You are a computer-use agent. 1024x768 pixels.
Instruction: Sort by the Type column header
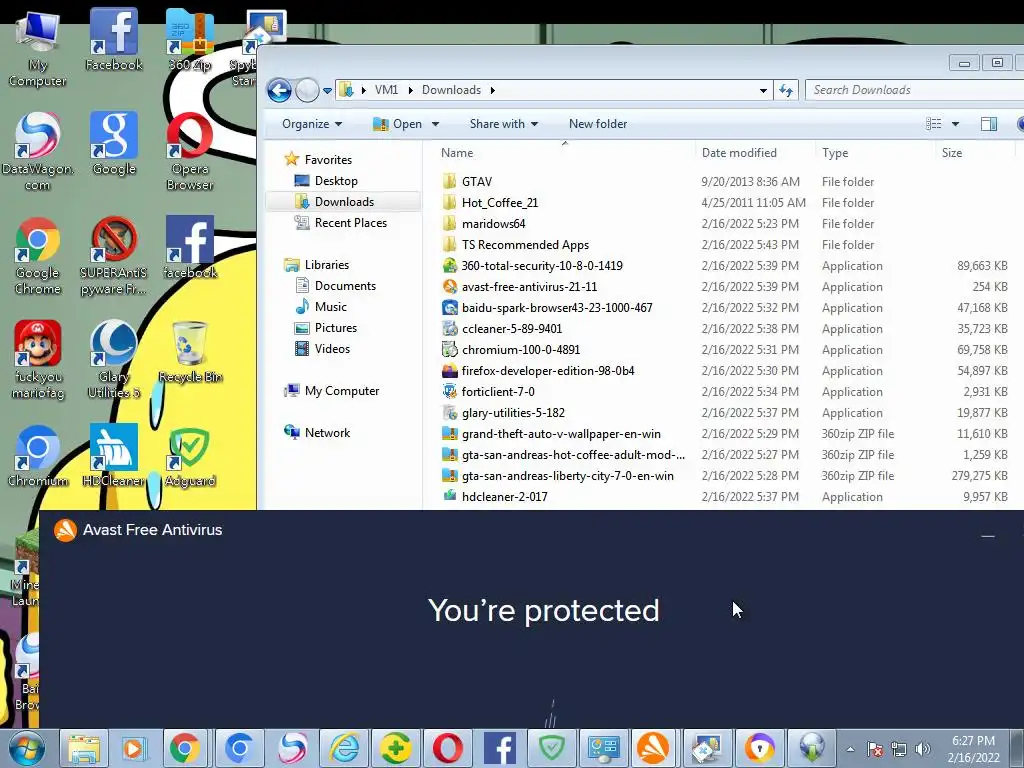tap(835, 153)
